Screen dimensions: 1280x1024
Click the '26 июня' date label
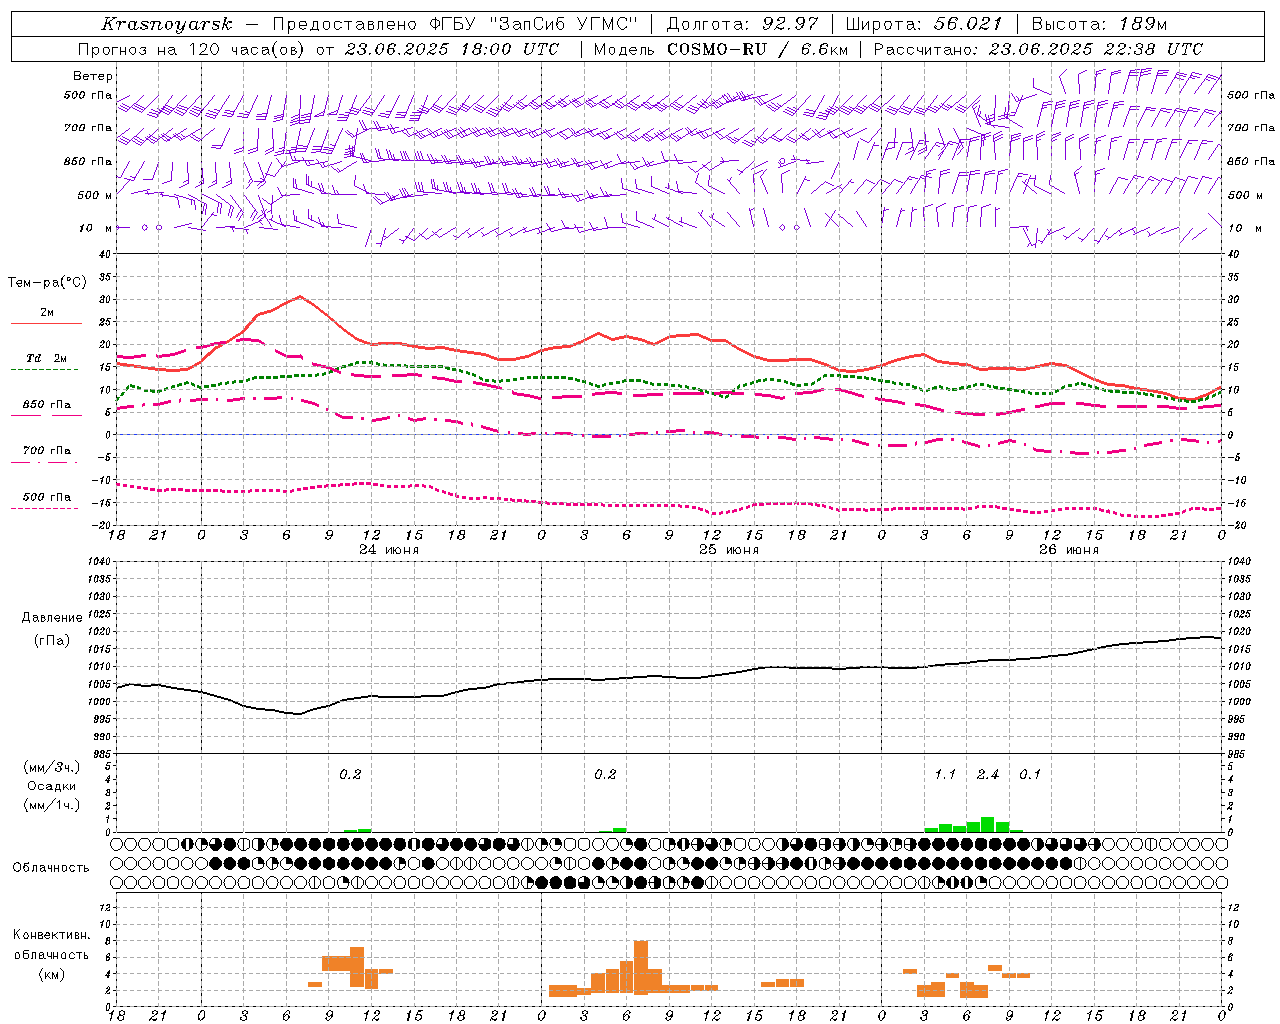(1069, 550)
